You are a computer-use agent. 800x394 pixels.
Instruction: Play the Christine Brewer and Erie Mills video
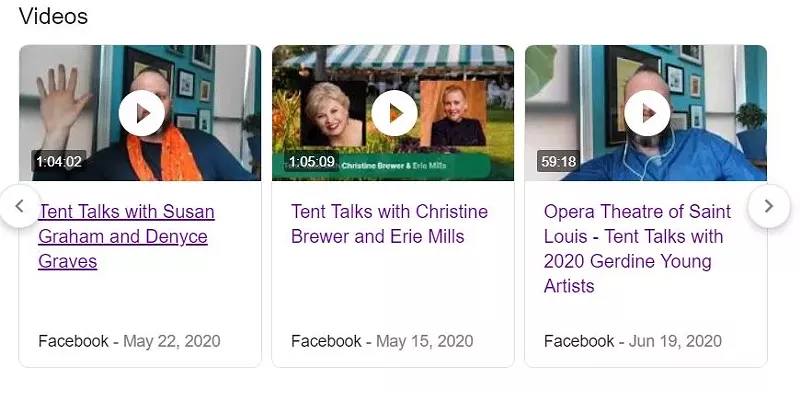pos(394,113)
